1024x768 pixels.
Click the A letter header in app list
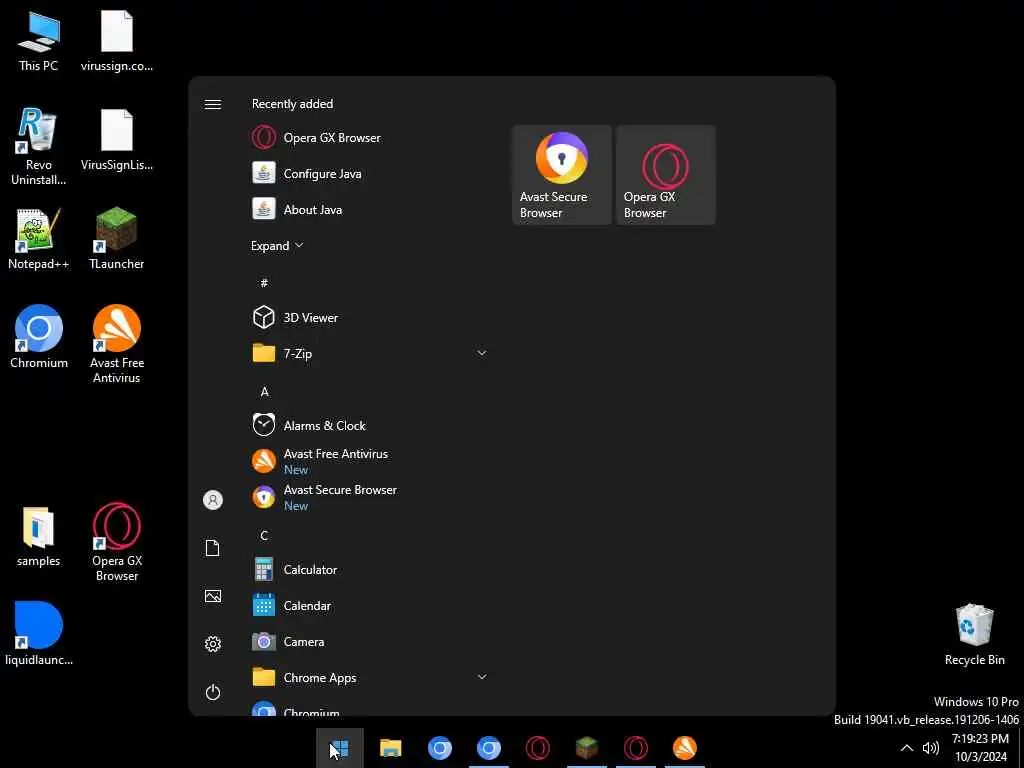point(264,391)
